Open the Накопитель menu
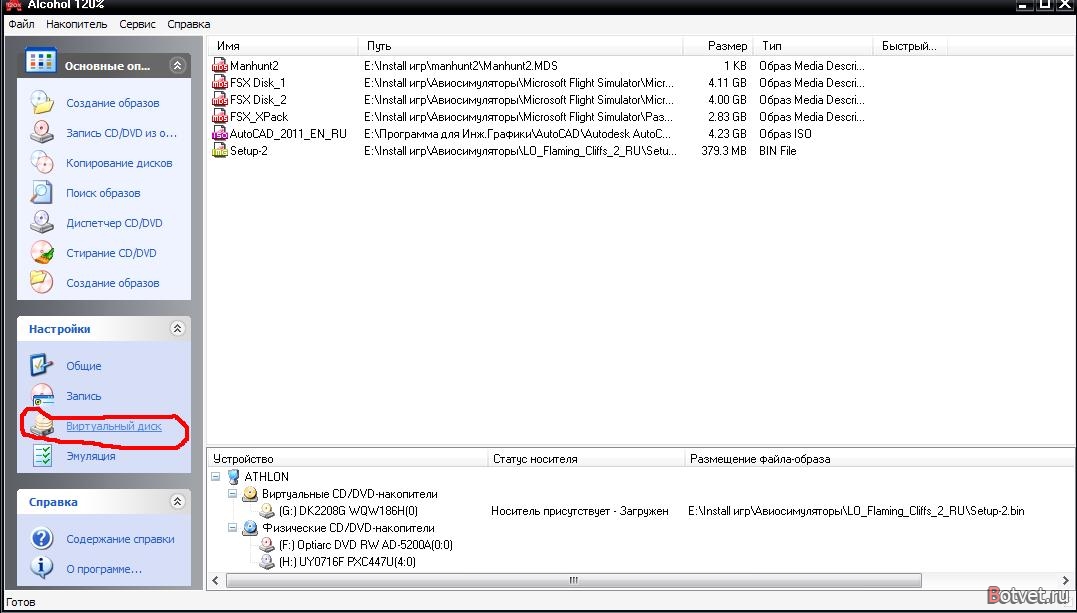 click(77, 24)
